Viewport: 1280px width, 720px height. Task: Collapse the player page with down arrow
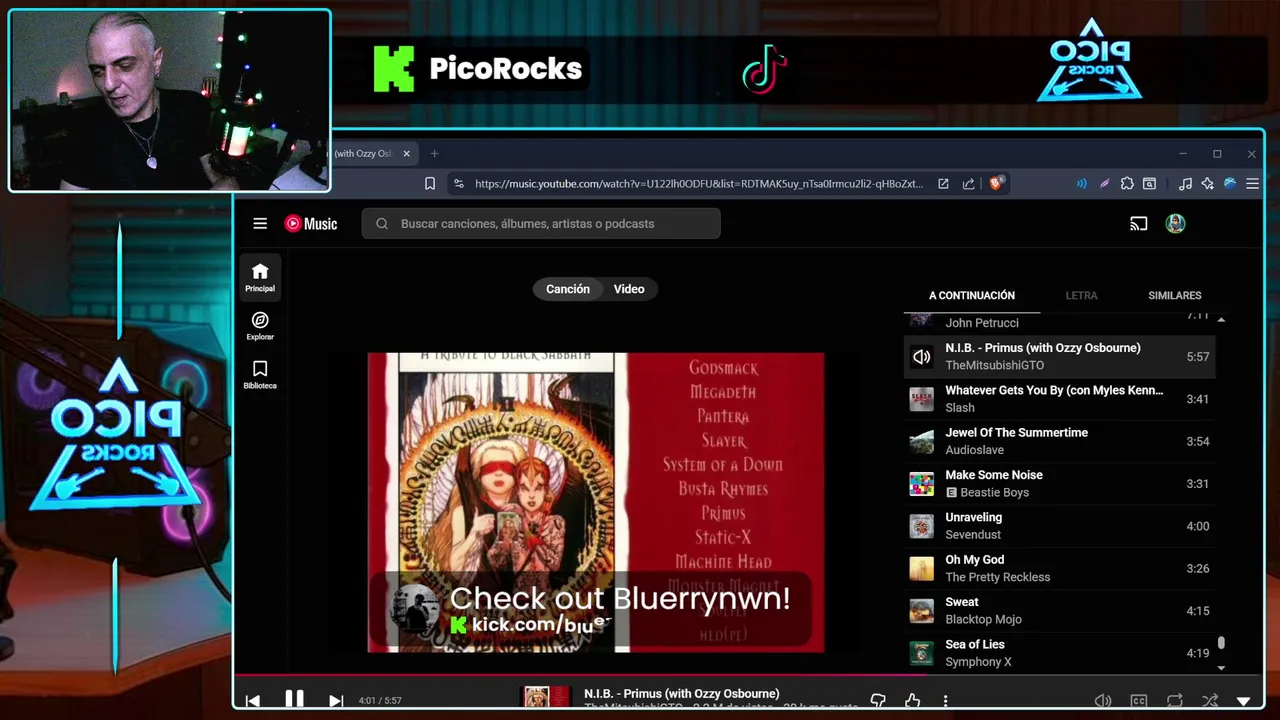(1244, 701)
